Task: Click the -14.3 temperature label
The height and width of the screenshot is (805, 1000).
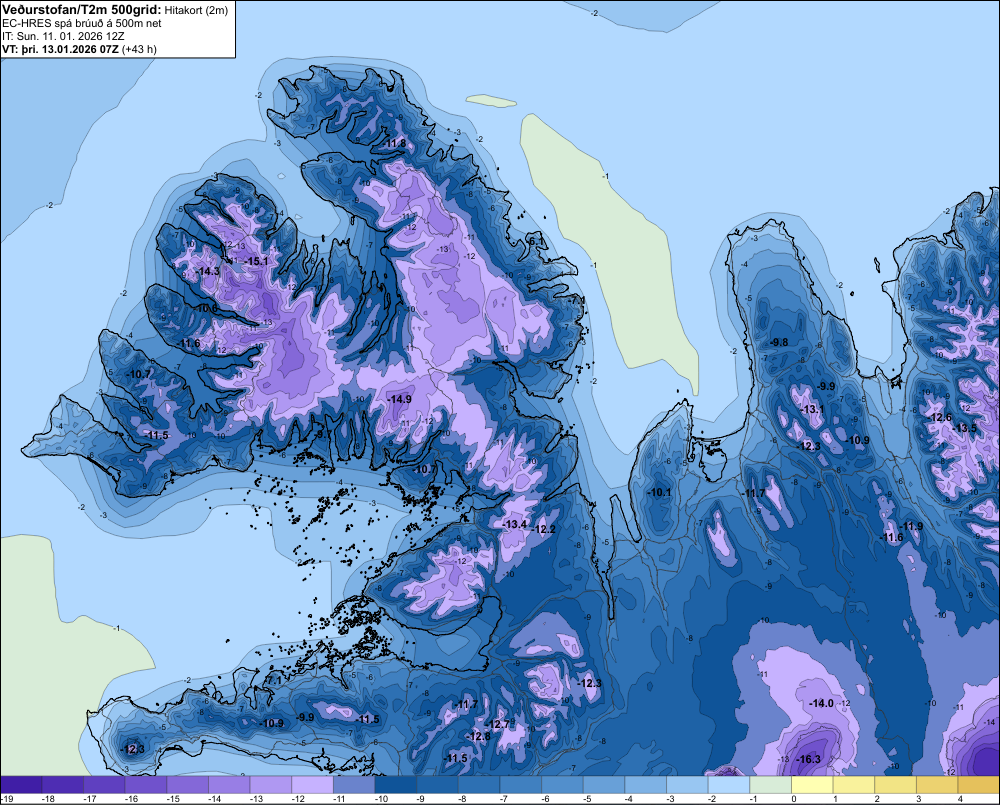Action: 207,271
